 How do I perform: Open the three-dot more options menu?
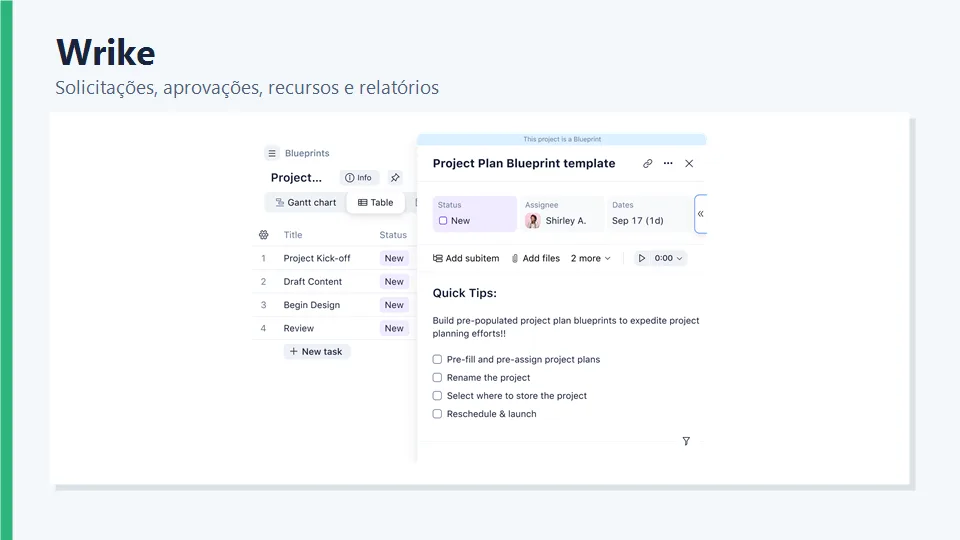click(668, 163)
